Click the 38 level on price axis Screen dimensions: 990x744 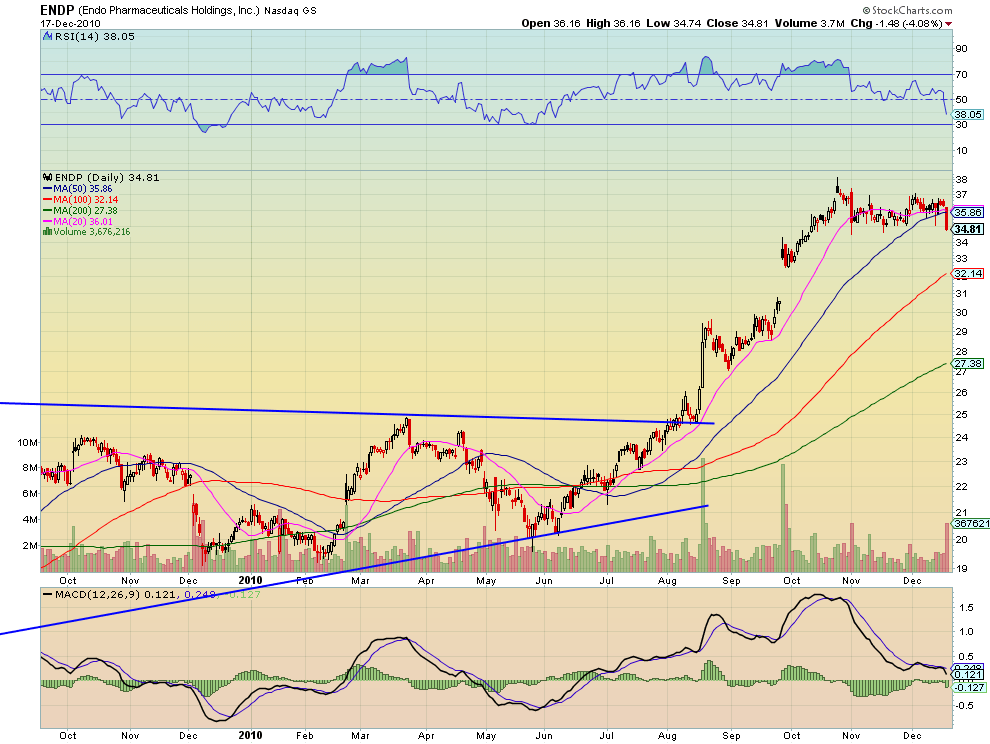[x=961, y=179]
